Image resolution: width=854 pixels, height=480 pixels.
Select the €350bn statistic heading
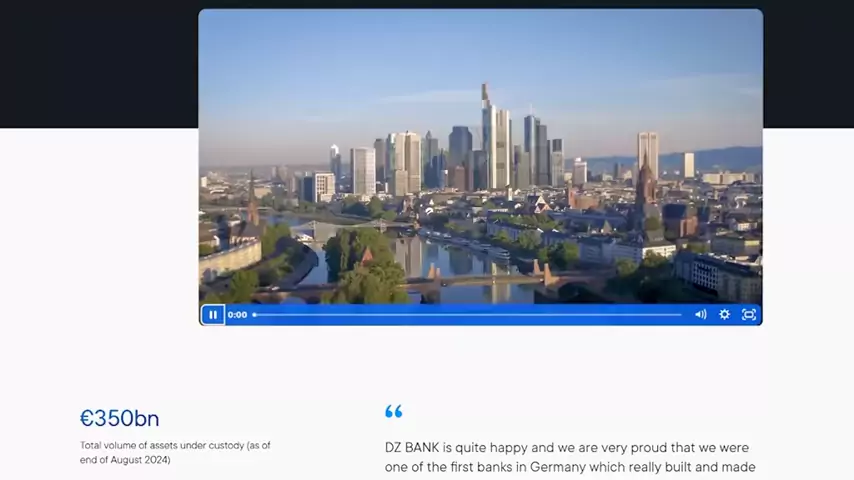pos(119,418)
